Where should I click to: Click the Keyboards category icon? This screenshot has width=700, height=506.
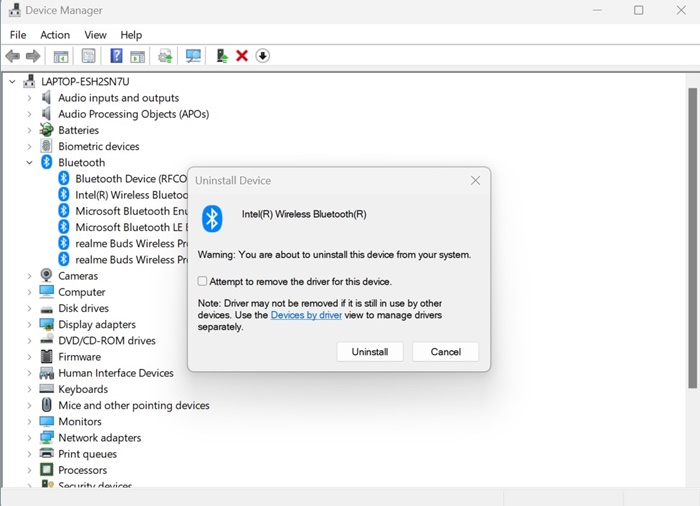coord(46,389)
